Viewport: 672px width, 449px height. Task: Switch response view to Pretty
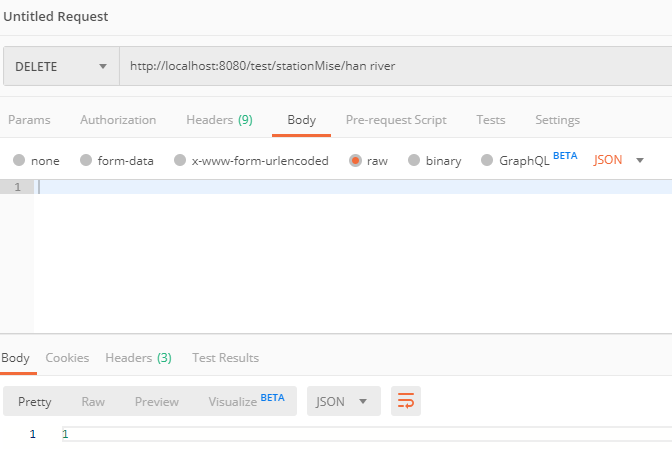[x=34, y=402]
